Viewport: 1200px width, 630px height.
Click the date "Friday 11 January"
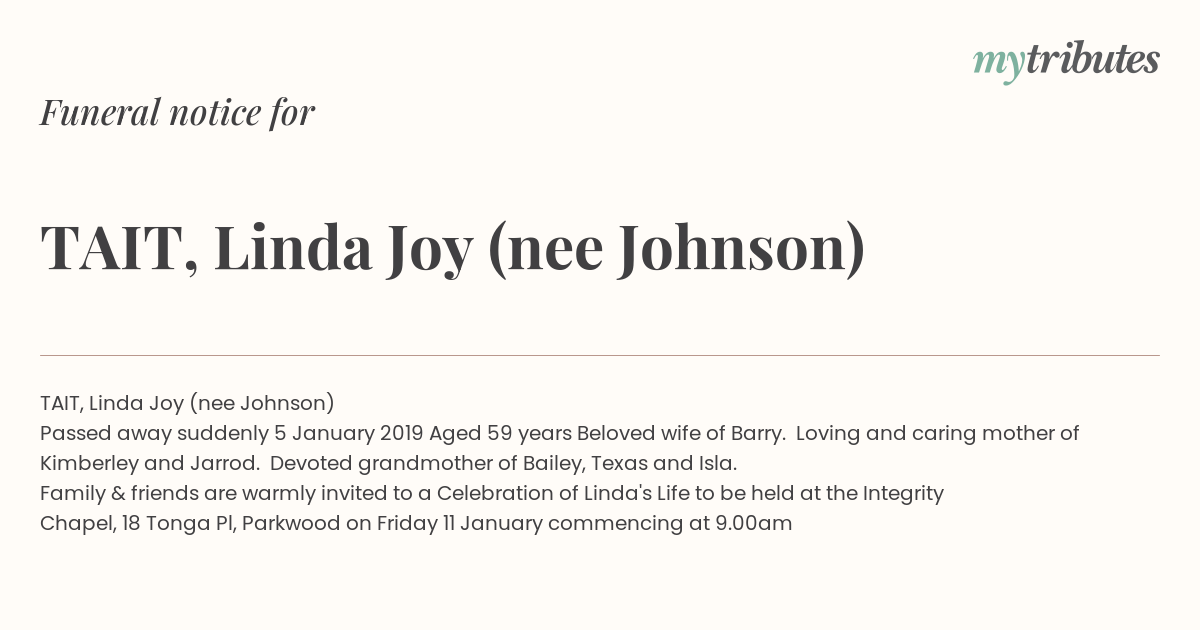click(459, 524)
